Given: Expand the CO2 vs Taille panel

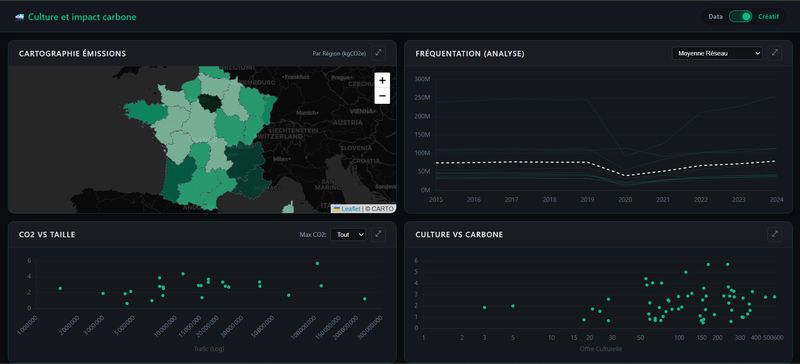Looking at the screenshot, I should tap(378, 234).
